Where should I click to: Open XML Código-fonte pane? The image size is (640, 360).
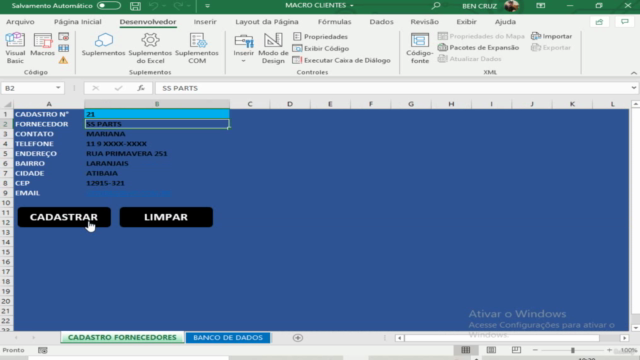pyautogui.click(x=420, y=48)
